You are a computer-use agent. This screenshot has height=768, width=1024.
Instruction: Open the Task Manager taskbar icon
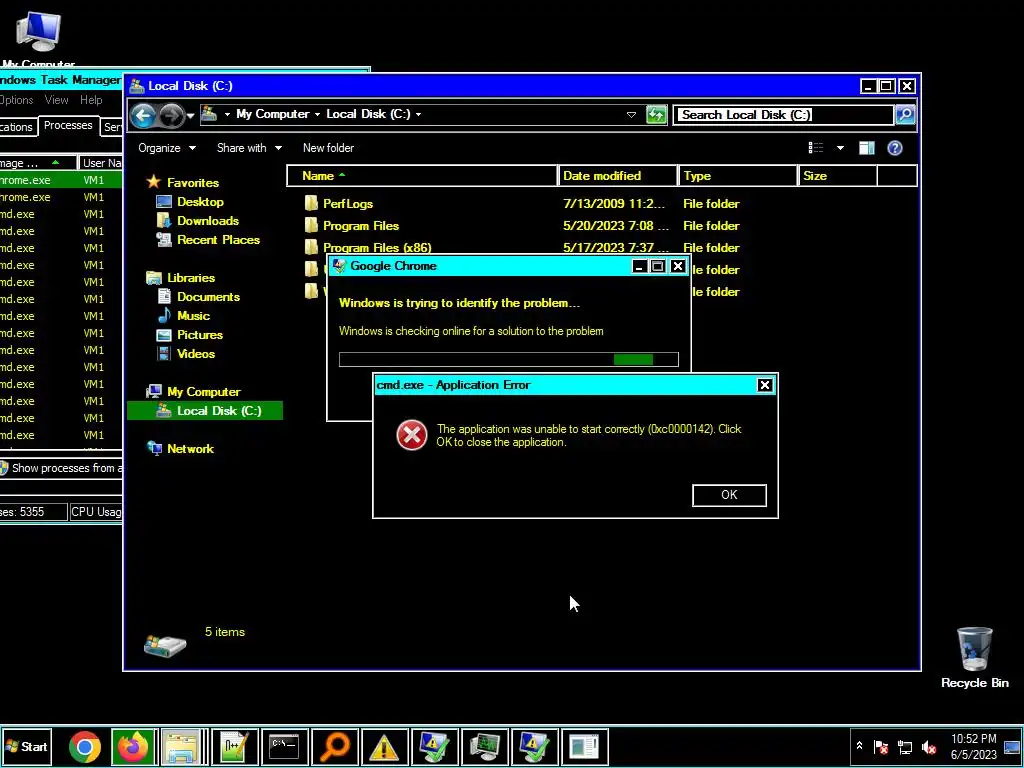(x=485, y=747)
